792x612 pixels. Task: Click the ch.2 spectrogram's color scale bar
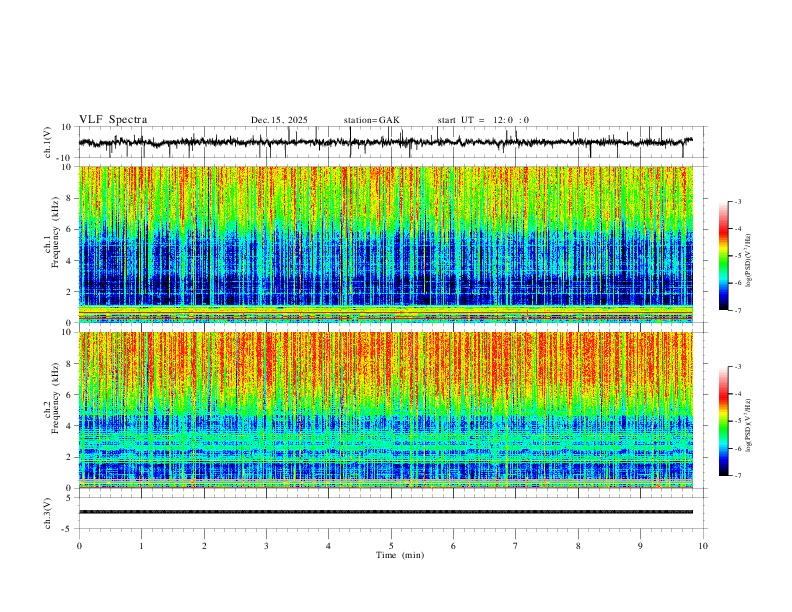[x=723, y=421]
